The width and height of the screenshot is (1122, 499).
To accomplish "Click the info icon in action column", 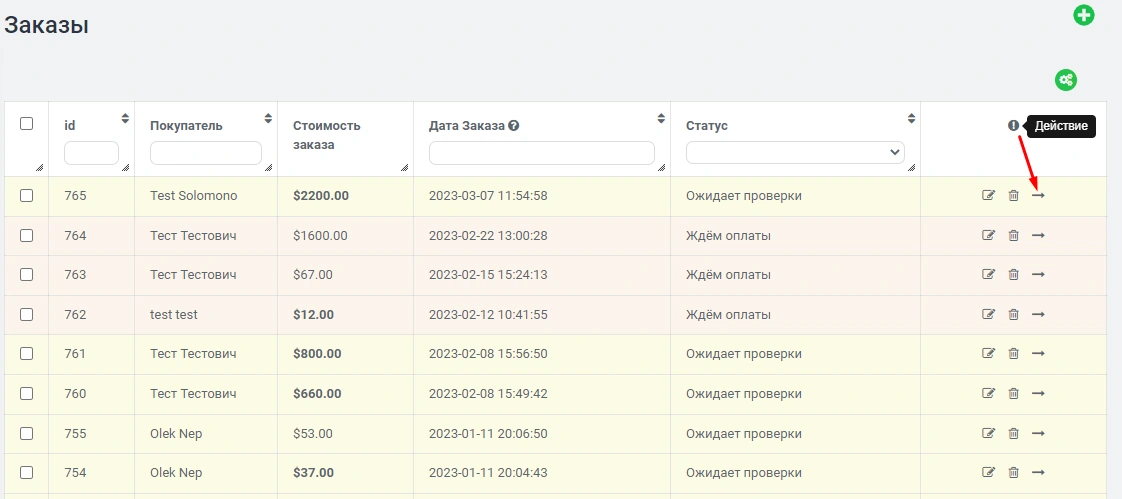I will point(1013,126).
